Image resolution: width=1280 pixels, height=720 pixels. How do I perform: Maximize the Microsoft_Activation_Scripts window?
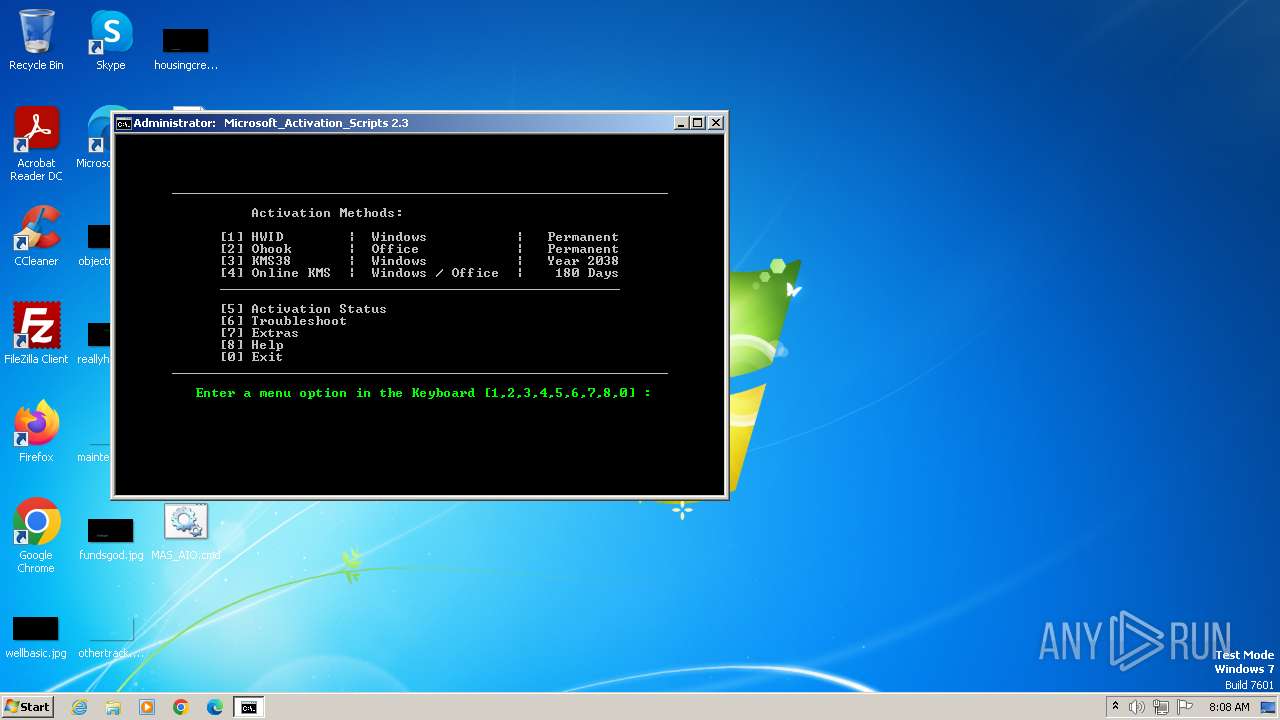point(698,123)
